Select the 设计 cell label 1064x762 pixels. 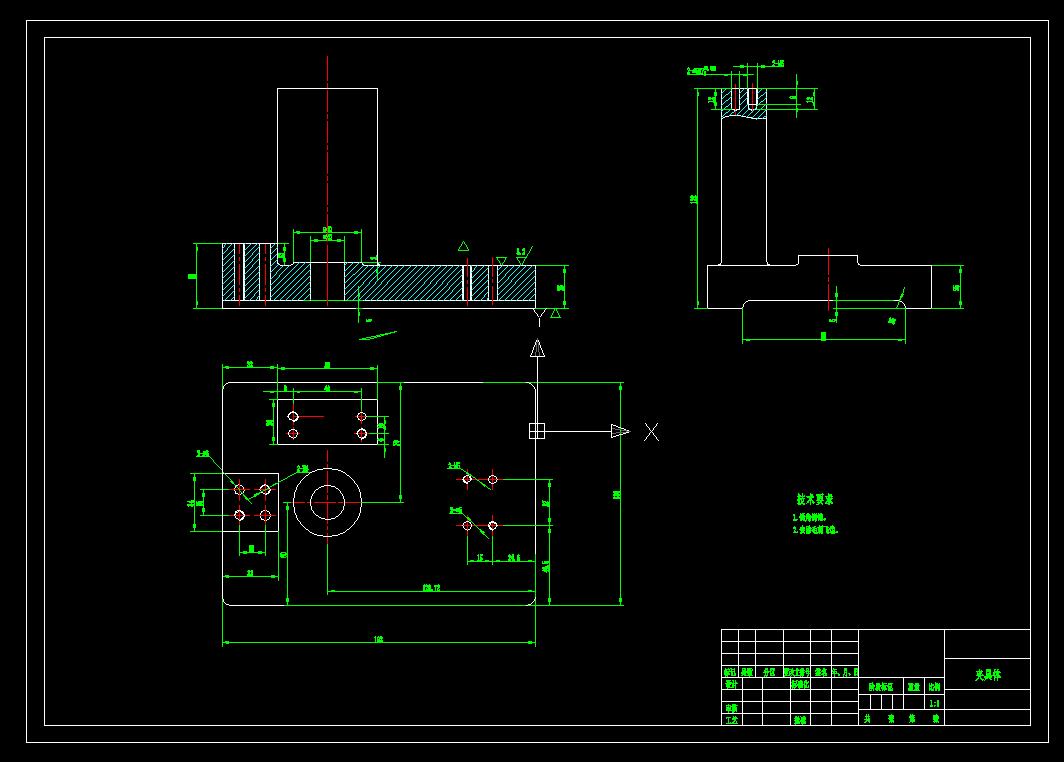tap(731, 684)
